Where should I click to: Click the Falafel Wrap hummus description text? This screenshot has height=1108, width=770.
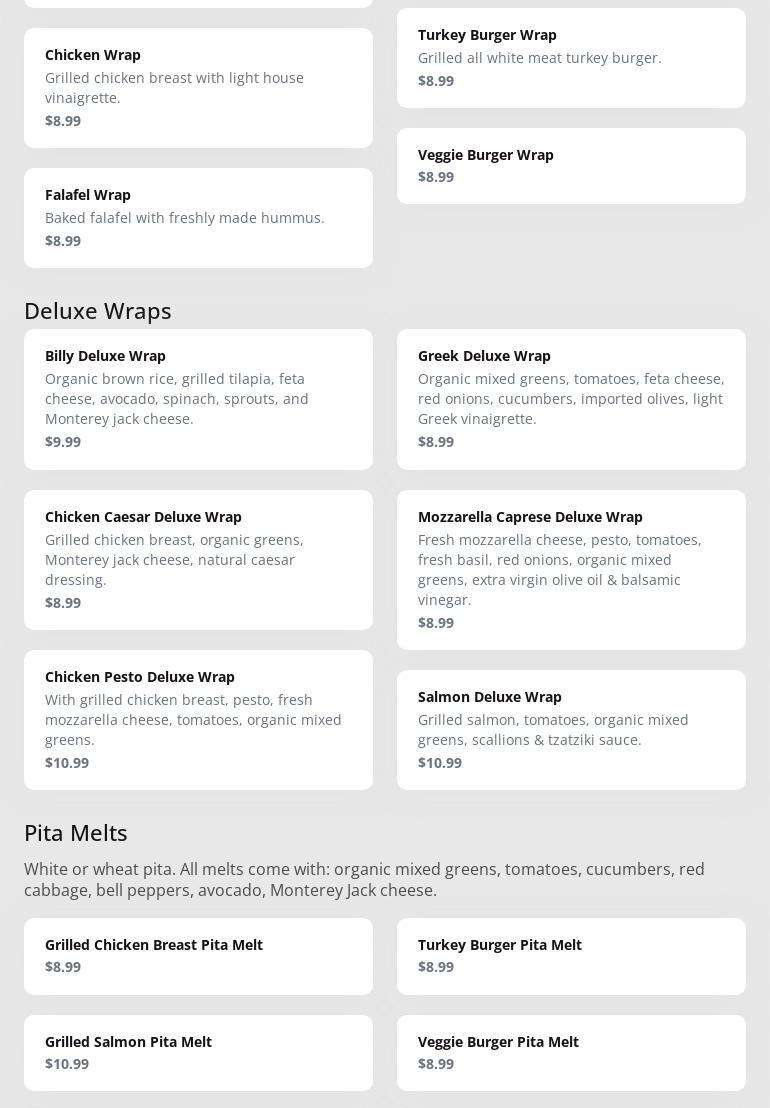click(x=185, y=218)
